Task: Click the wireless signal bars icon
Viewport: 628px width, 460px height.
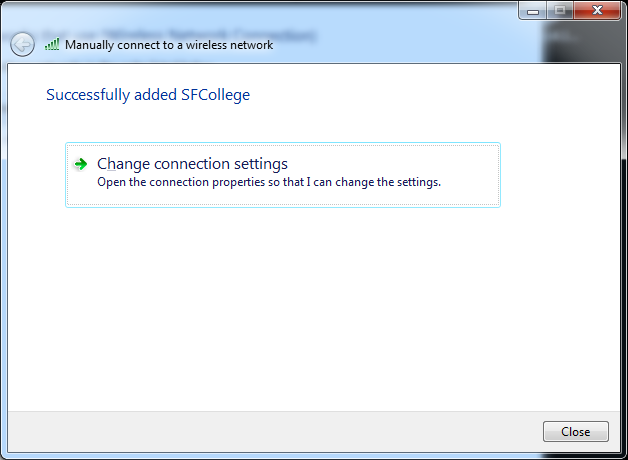Action: point(52,45)
